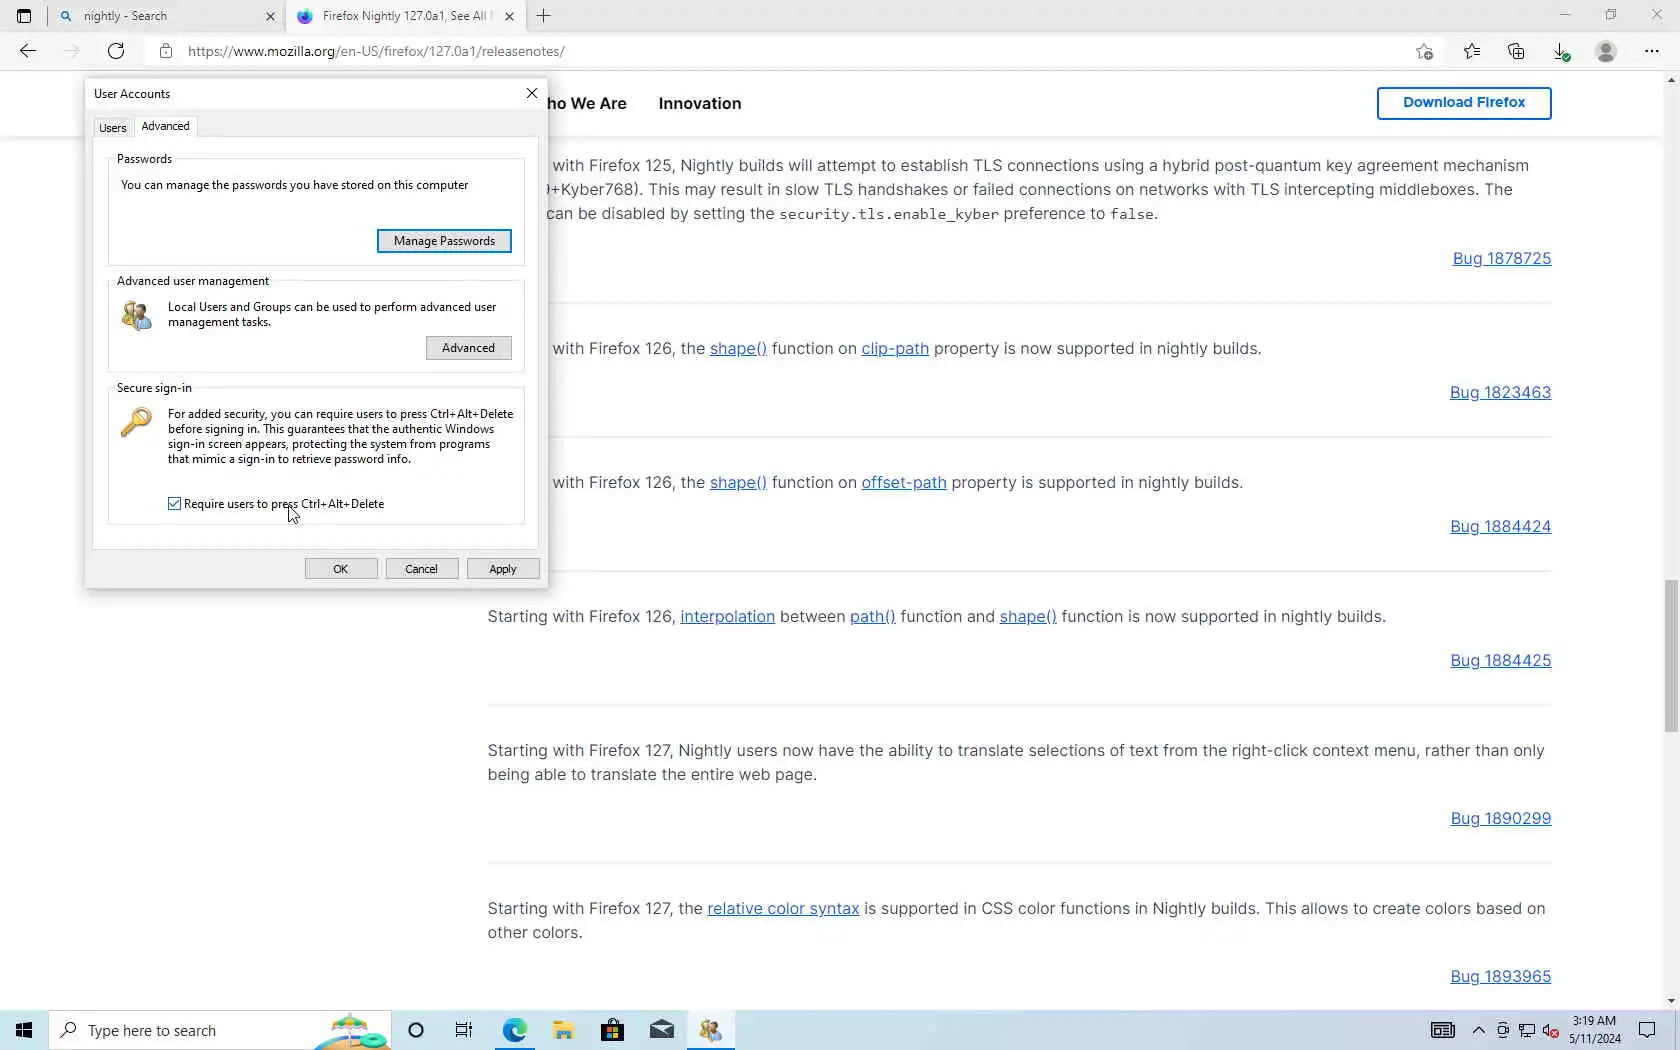Open Bug 1893965 link
Viewport: 1680px width, 1050px height.
coord(1500,976)
